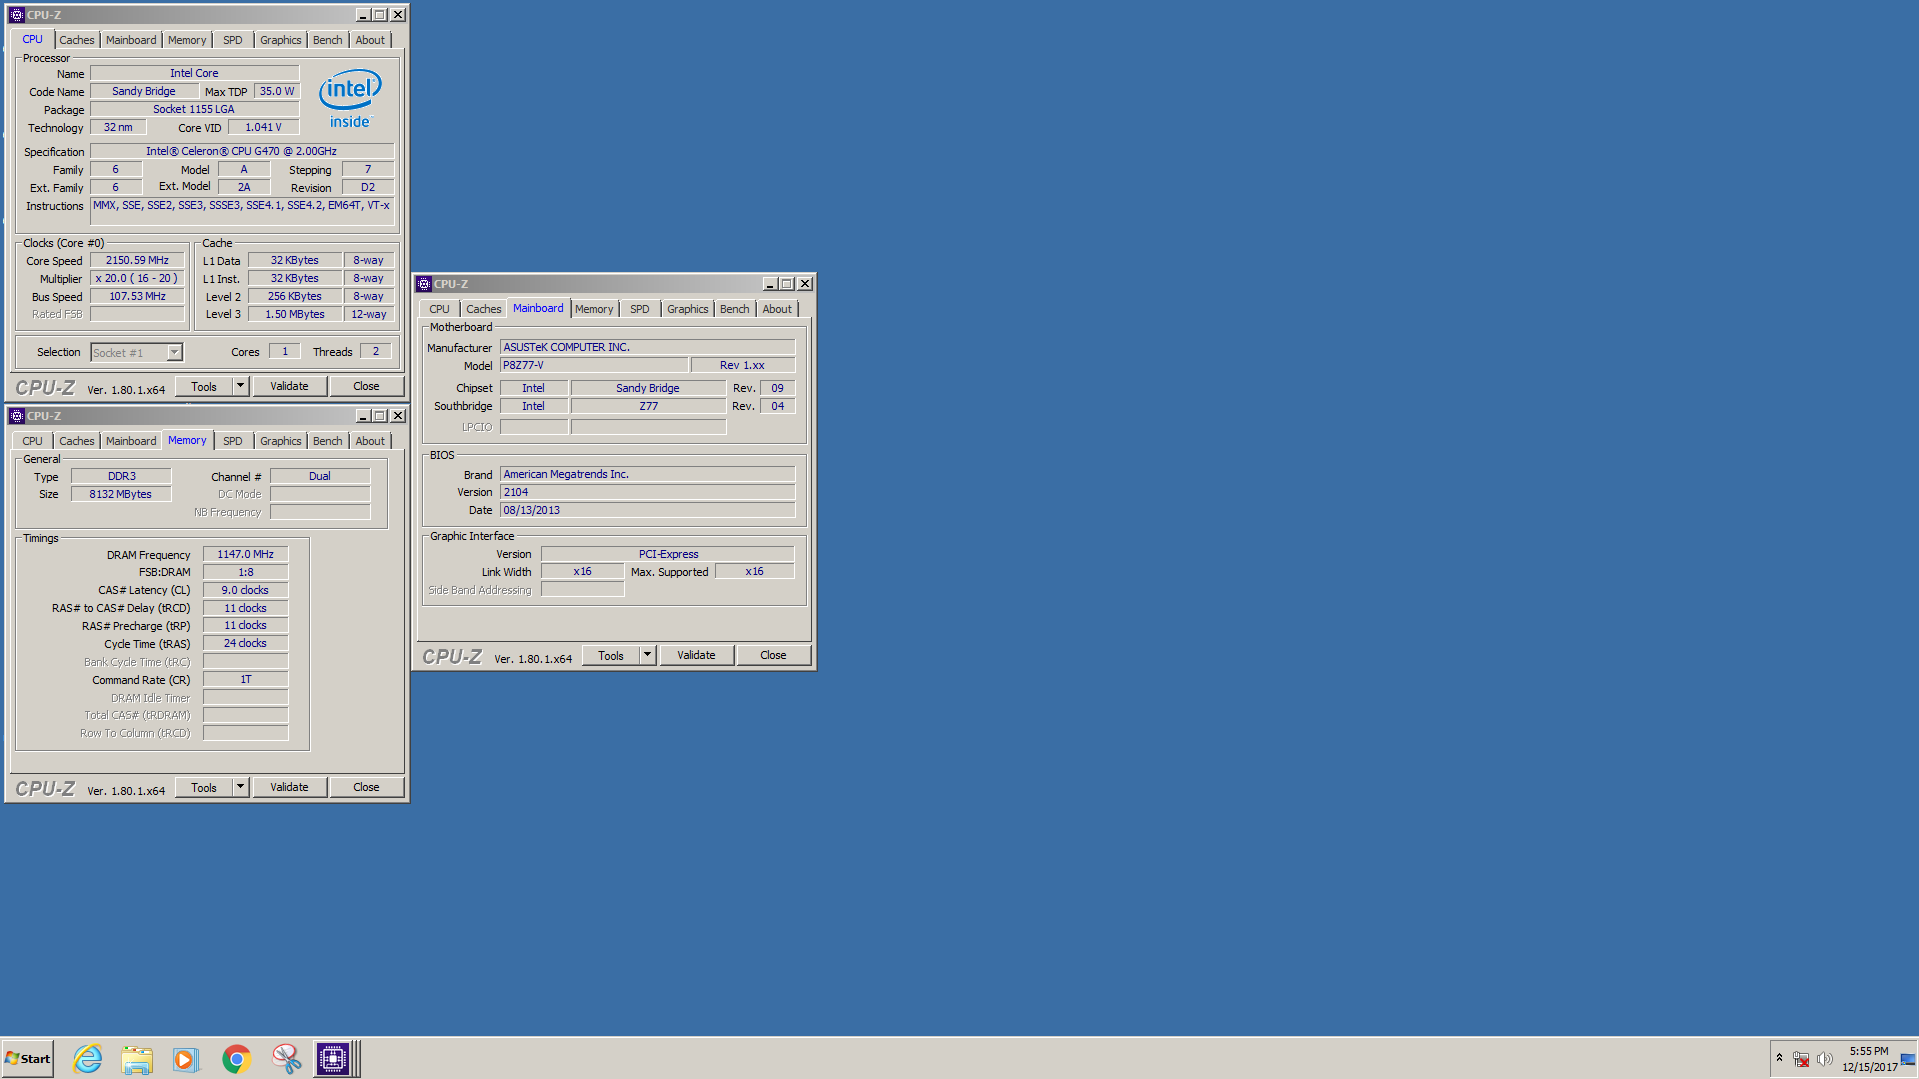Viewport: 1919px width, 1079px height.
Task: Click Tools button in the Mainboard window
Action: (611, 655)
